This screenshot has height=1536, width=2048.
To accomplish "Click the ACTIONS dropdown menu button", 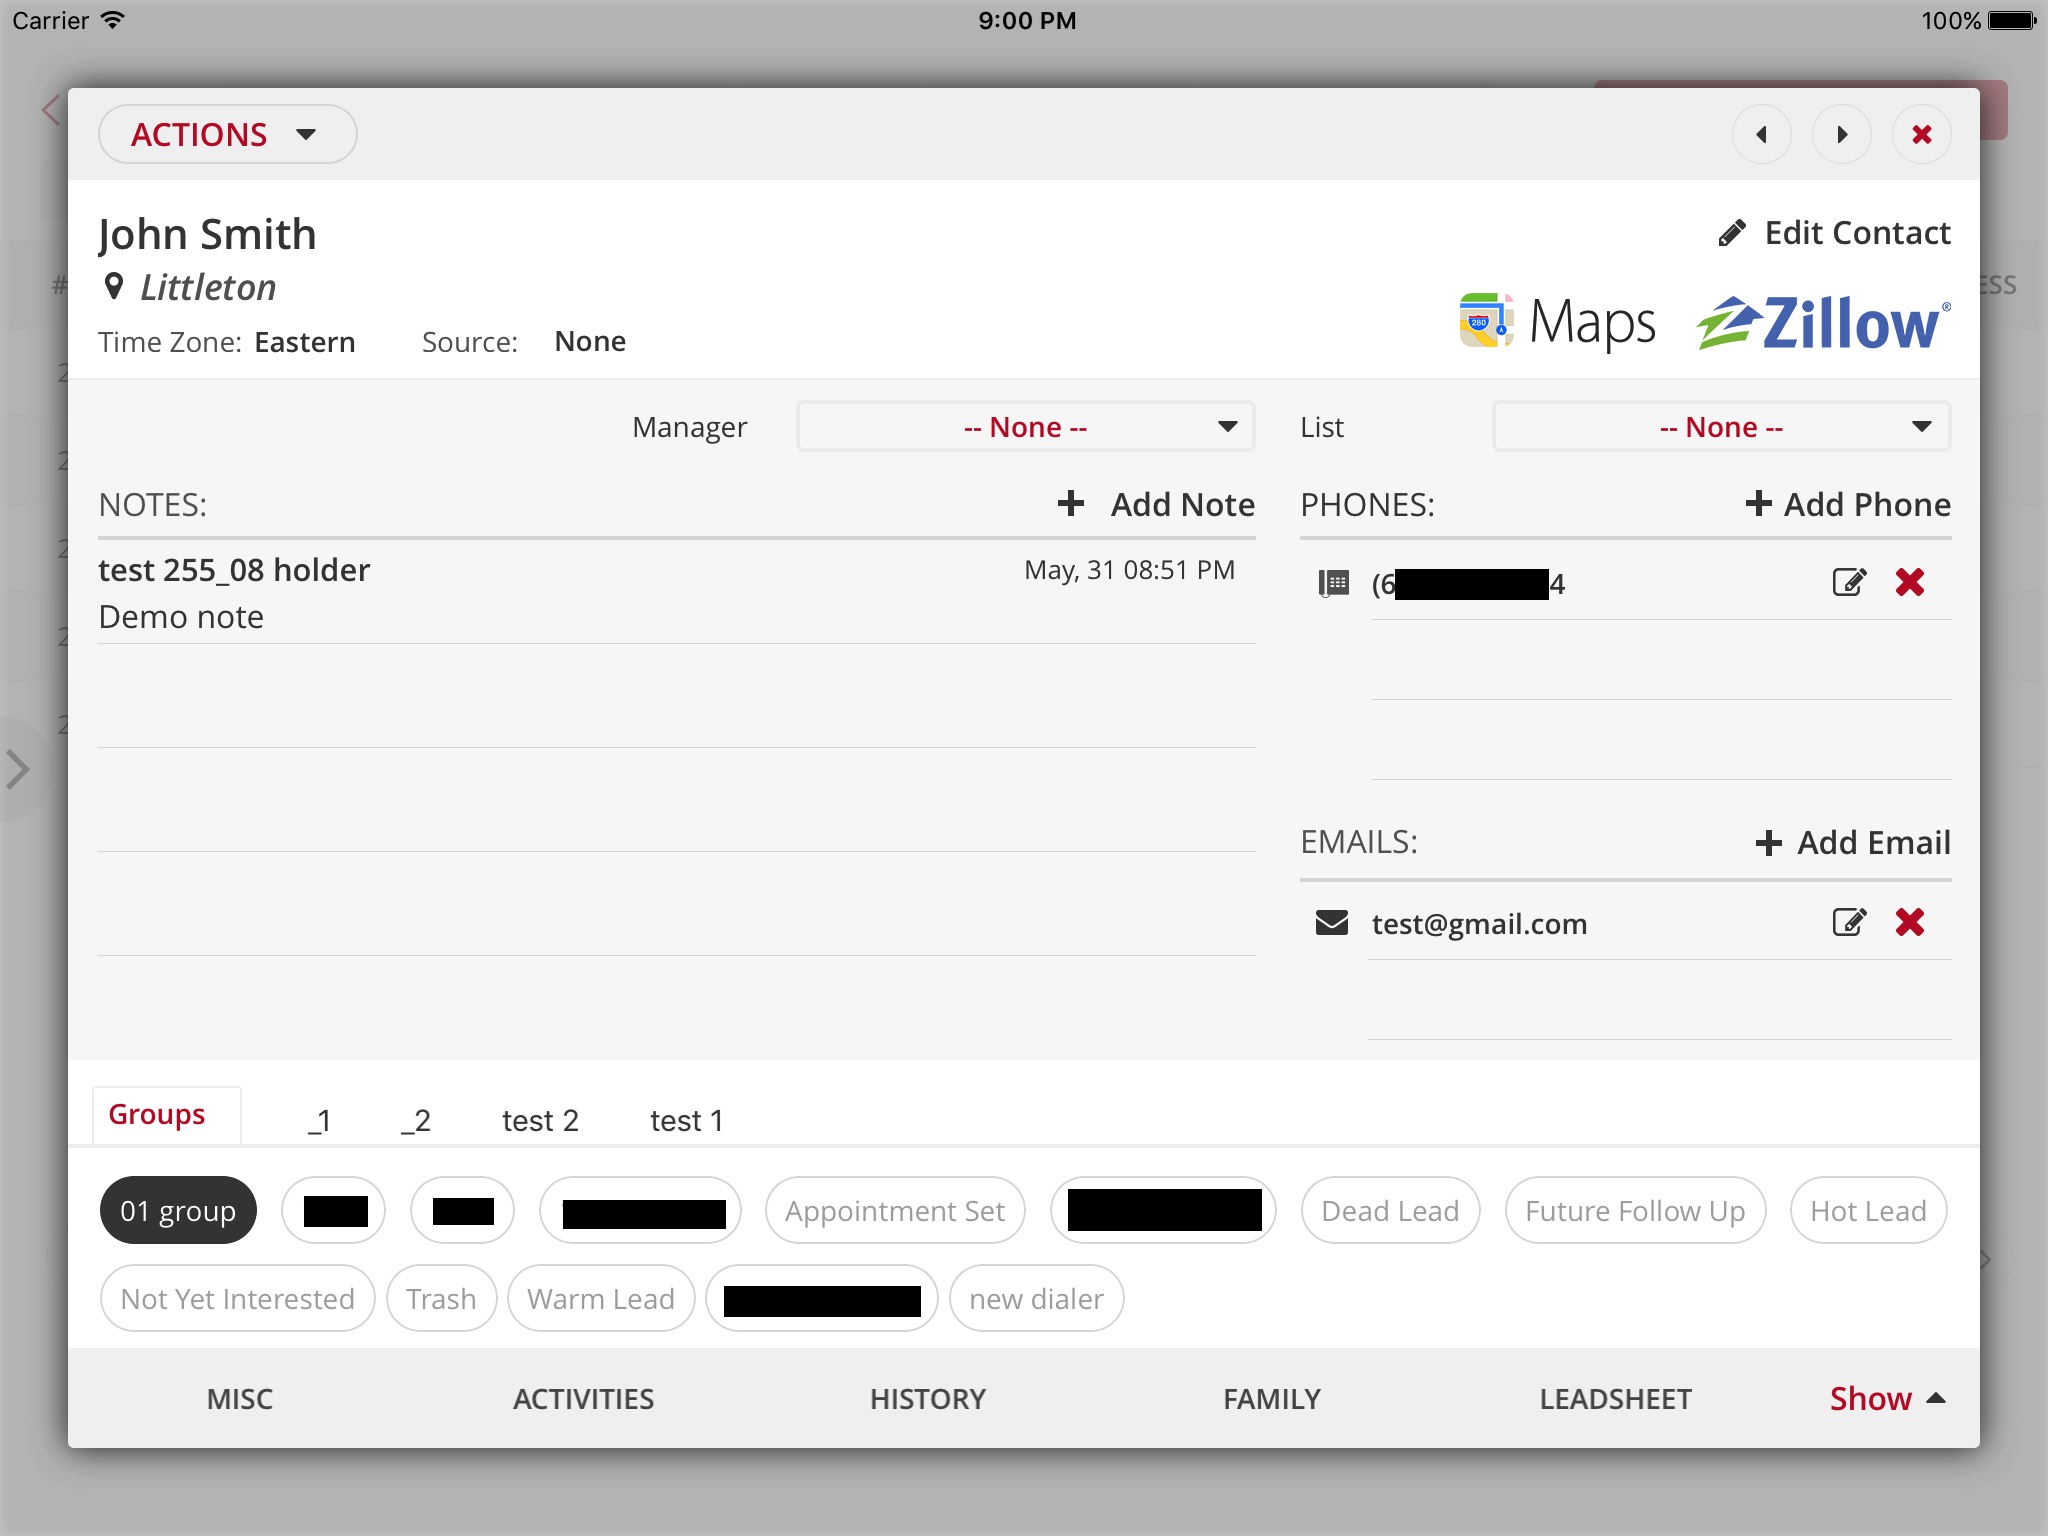I will (226, 134).
